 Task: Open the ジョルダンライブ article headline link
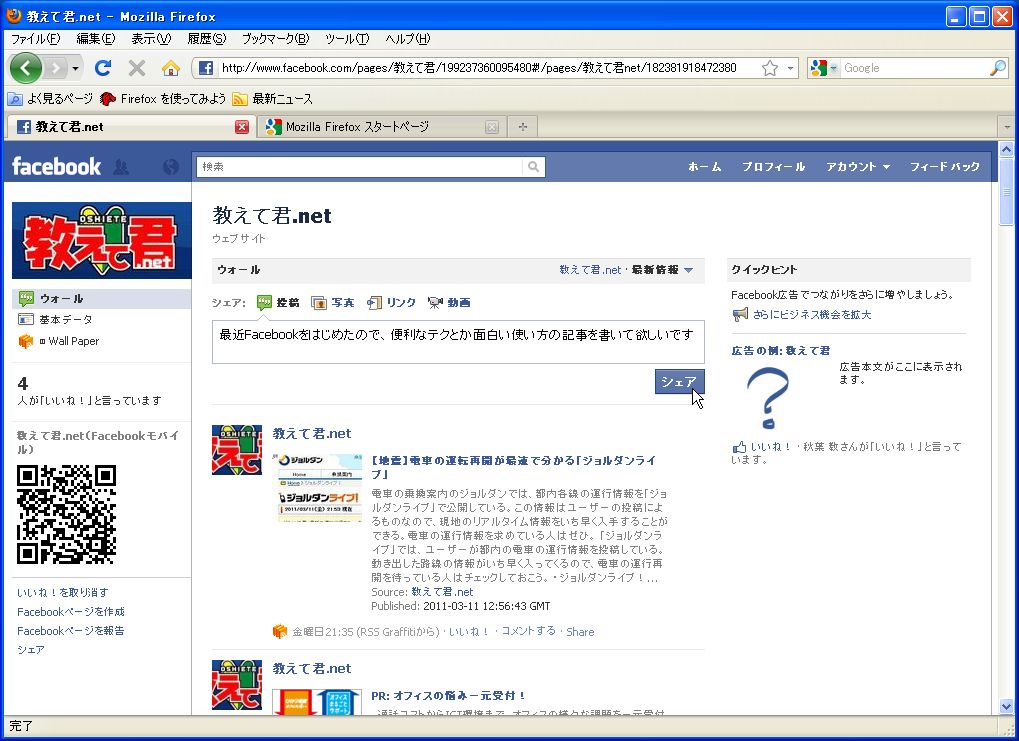tap(513, 467)
